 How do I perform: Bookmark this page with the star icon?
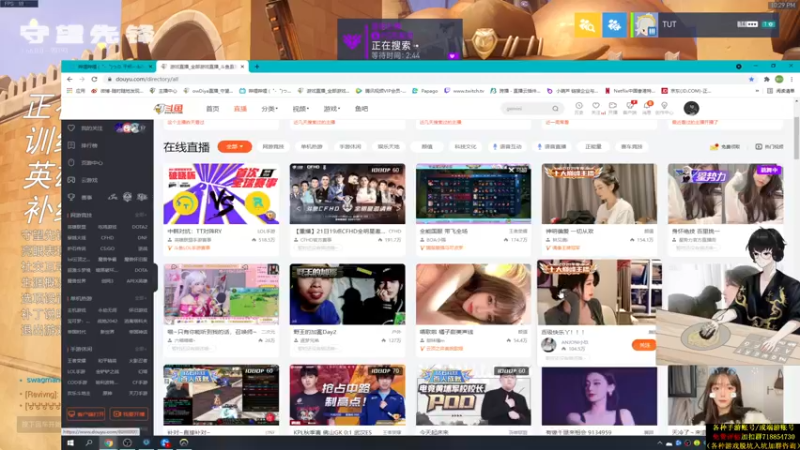[751, 79]
